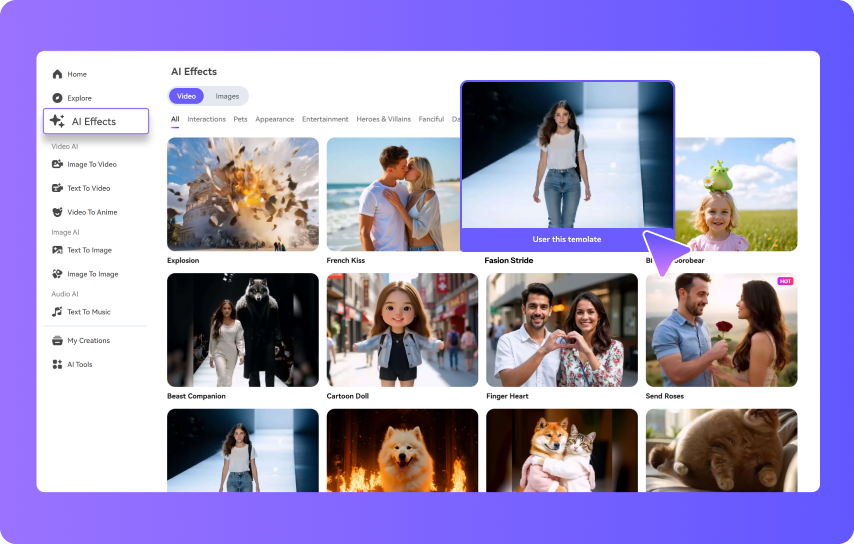Open the French Kiss effect thumbnail
This screenshot has width=854, height=544.
(393, 194)
